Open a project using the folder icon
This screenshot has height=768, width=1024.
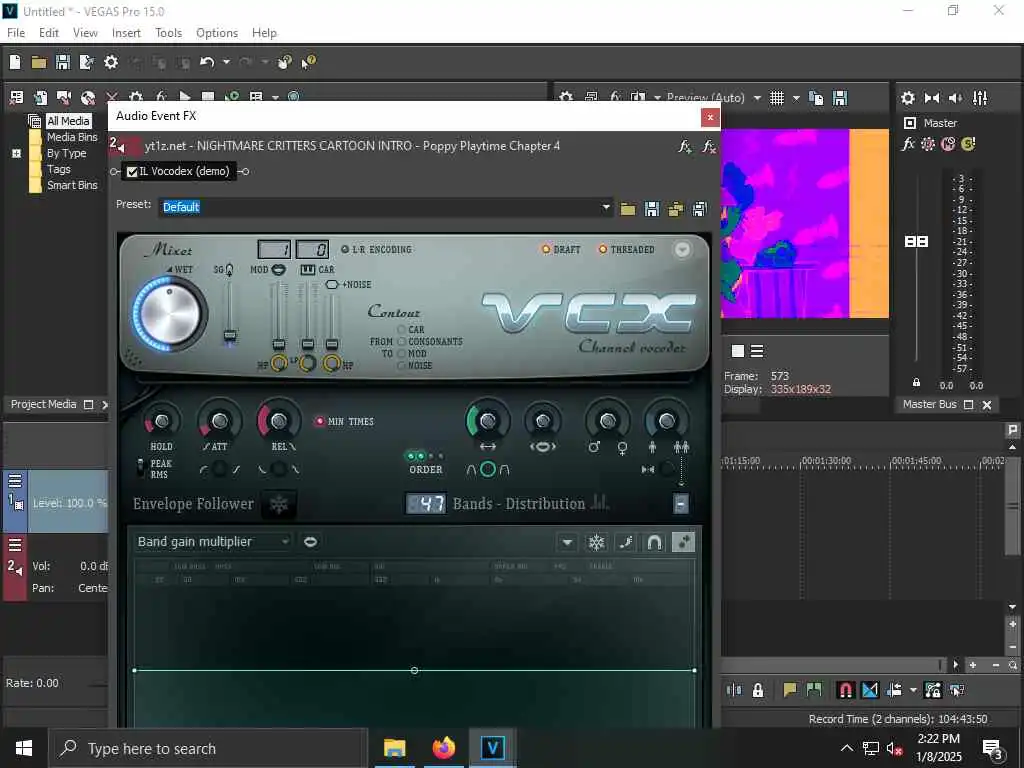click(39, 62)
